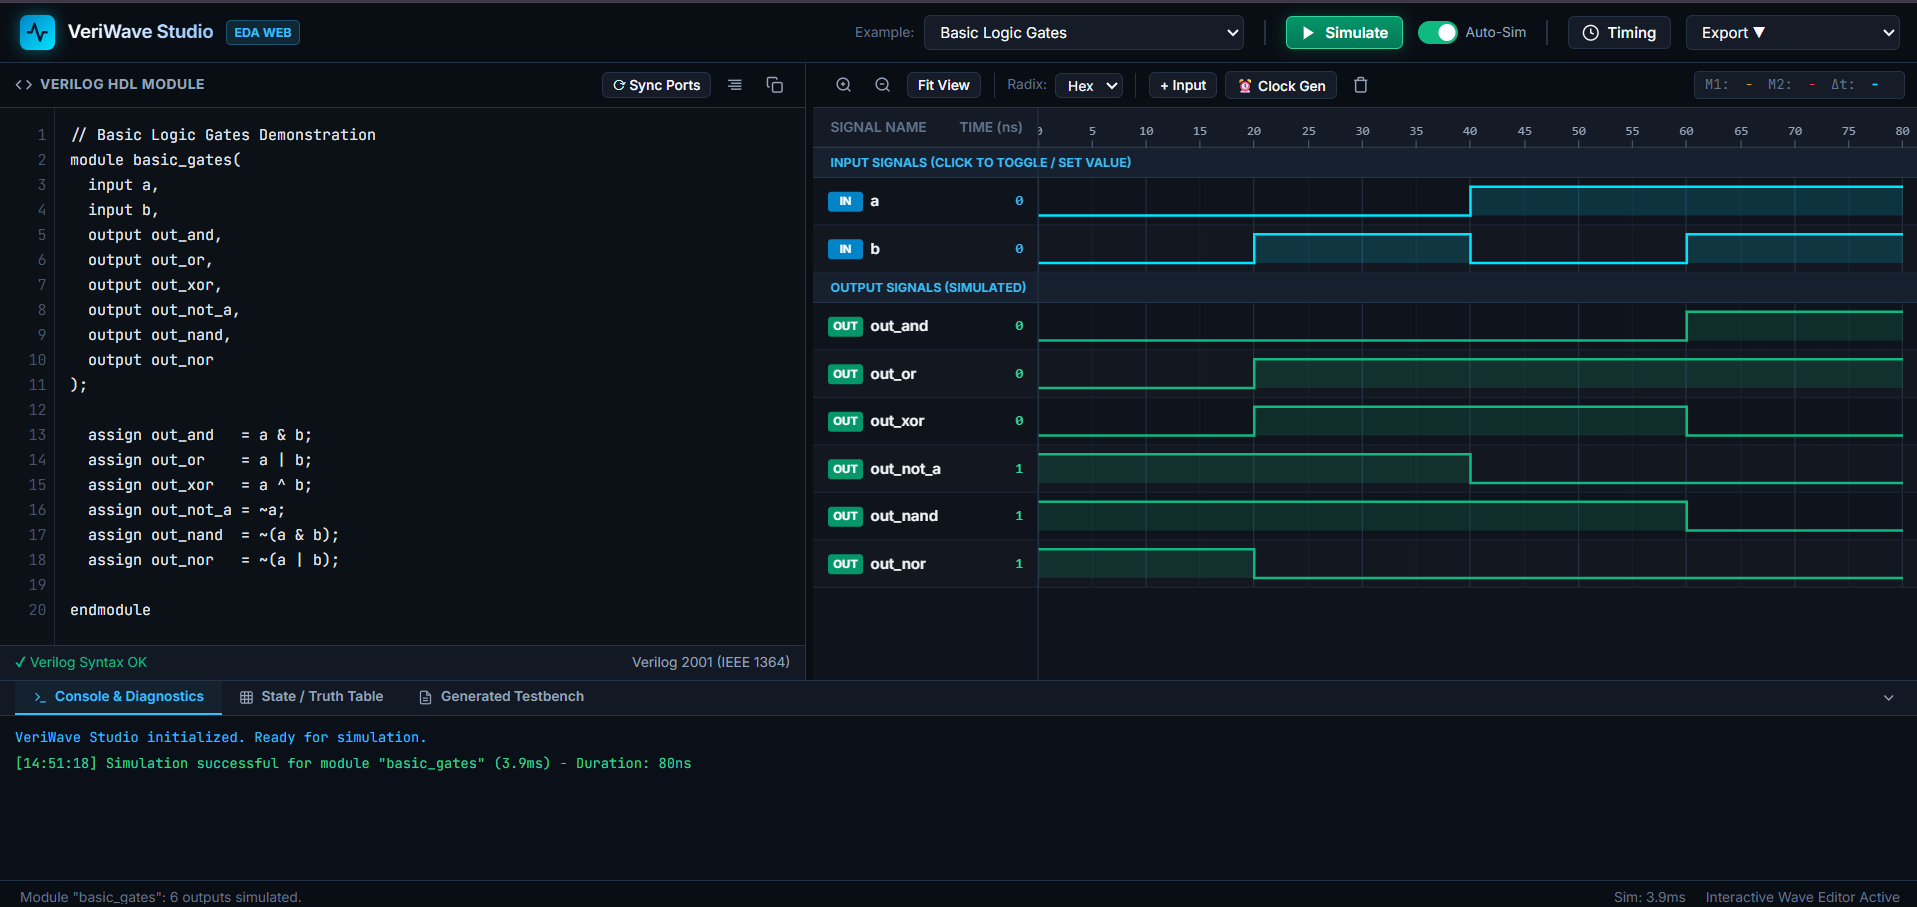Delete with the trash icon
The width and height of the screenshot is (1917, 907).
coord(1361,85)
